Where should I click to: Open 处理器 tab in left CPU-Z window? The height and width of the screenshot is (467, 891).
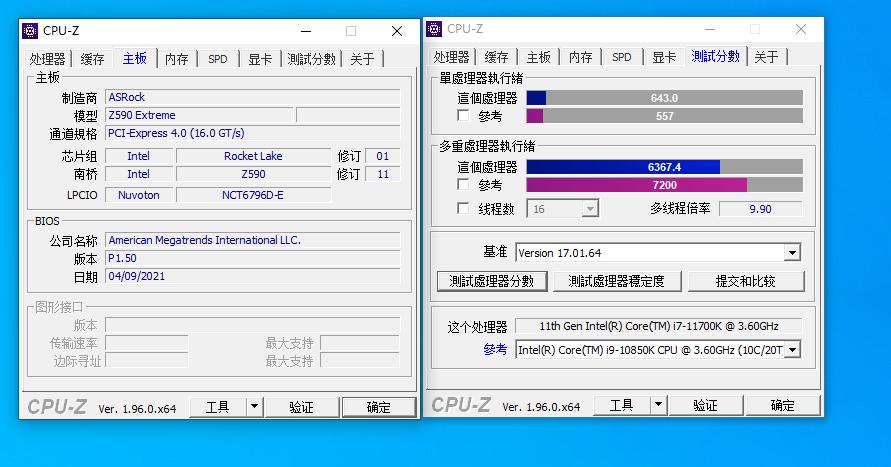[48, 59]
